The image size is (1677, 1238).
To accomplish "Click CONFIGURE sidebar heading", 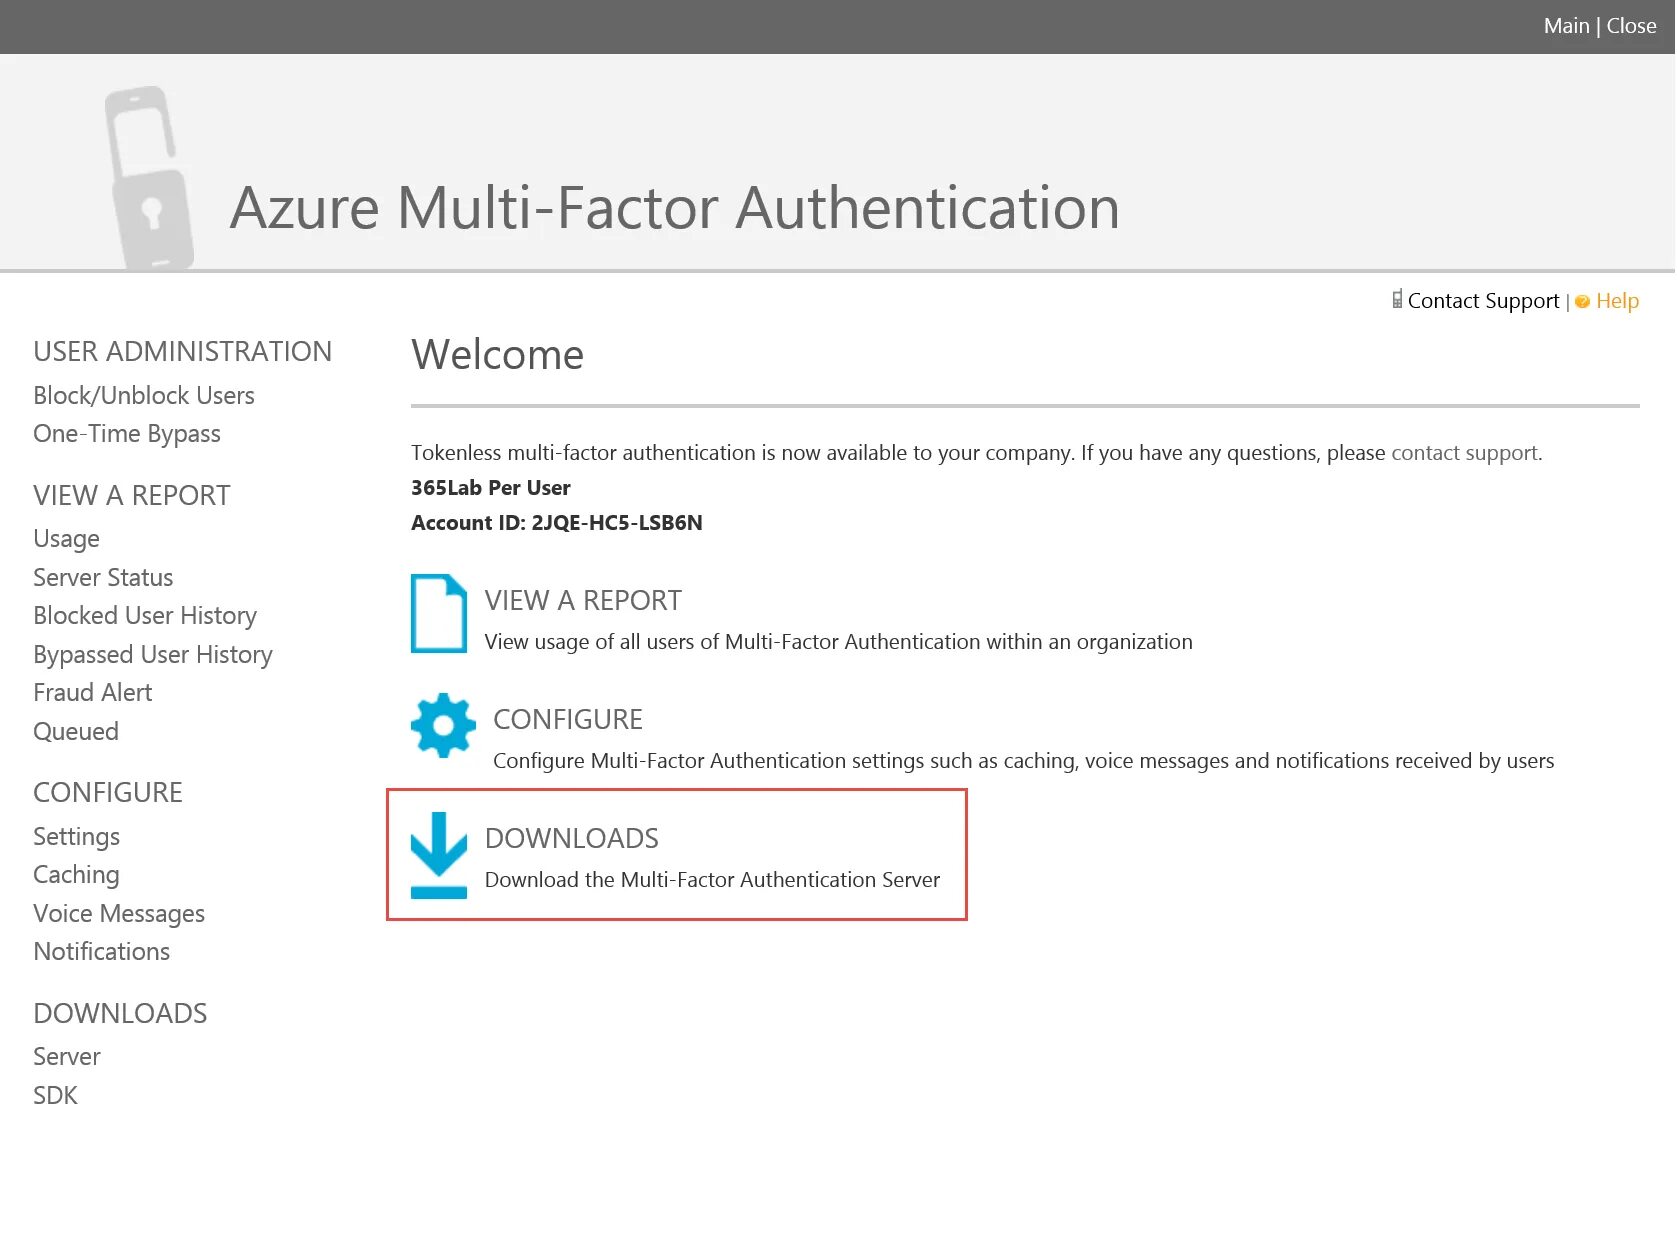I will click(x=108, y=792).
